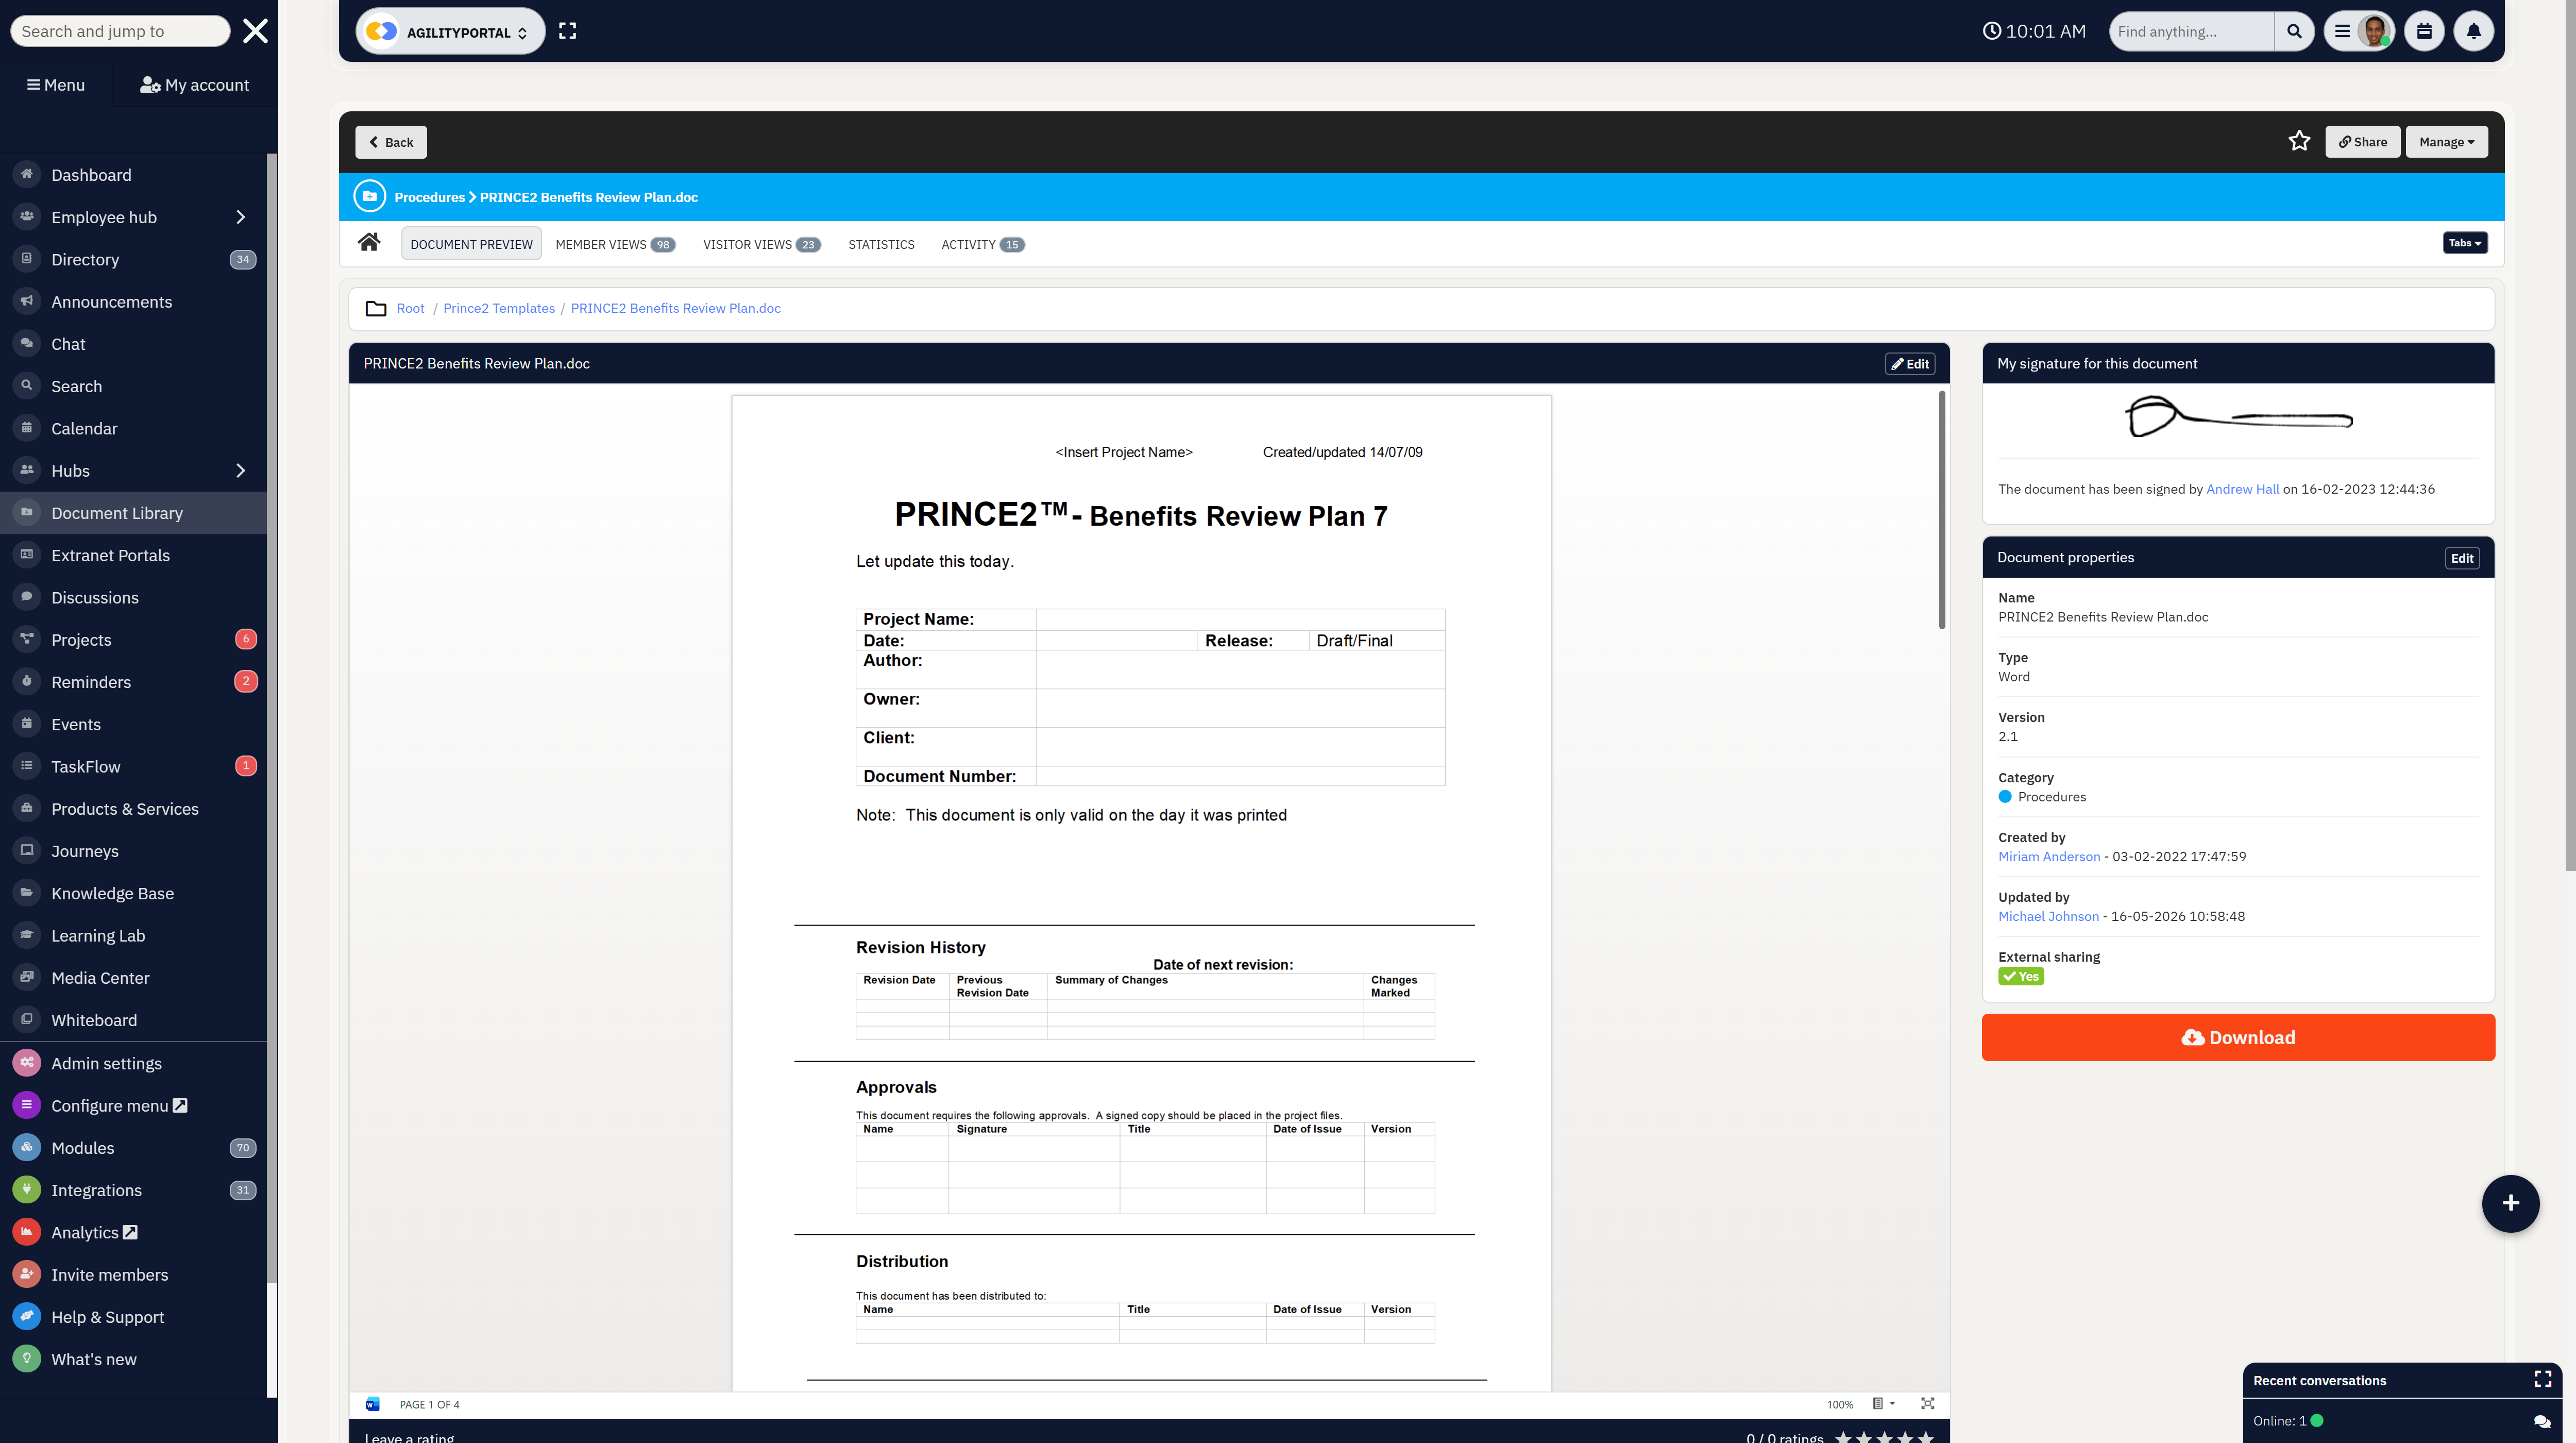Open Calendar in the sidebar
Screen dimensions: 2576x1443
[133, 428]
